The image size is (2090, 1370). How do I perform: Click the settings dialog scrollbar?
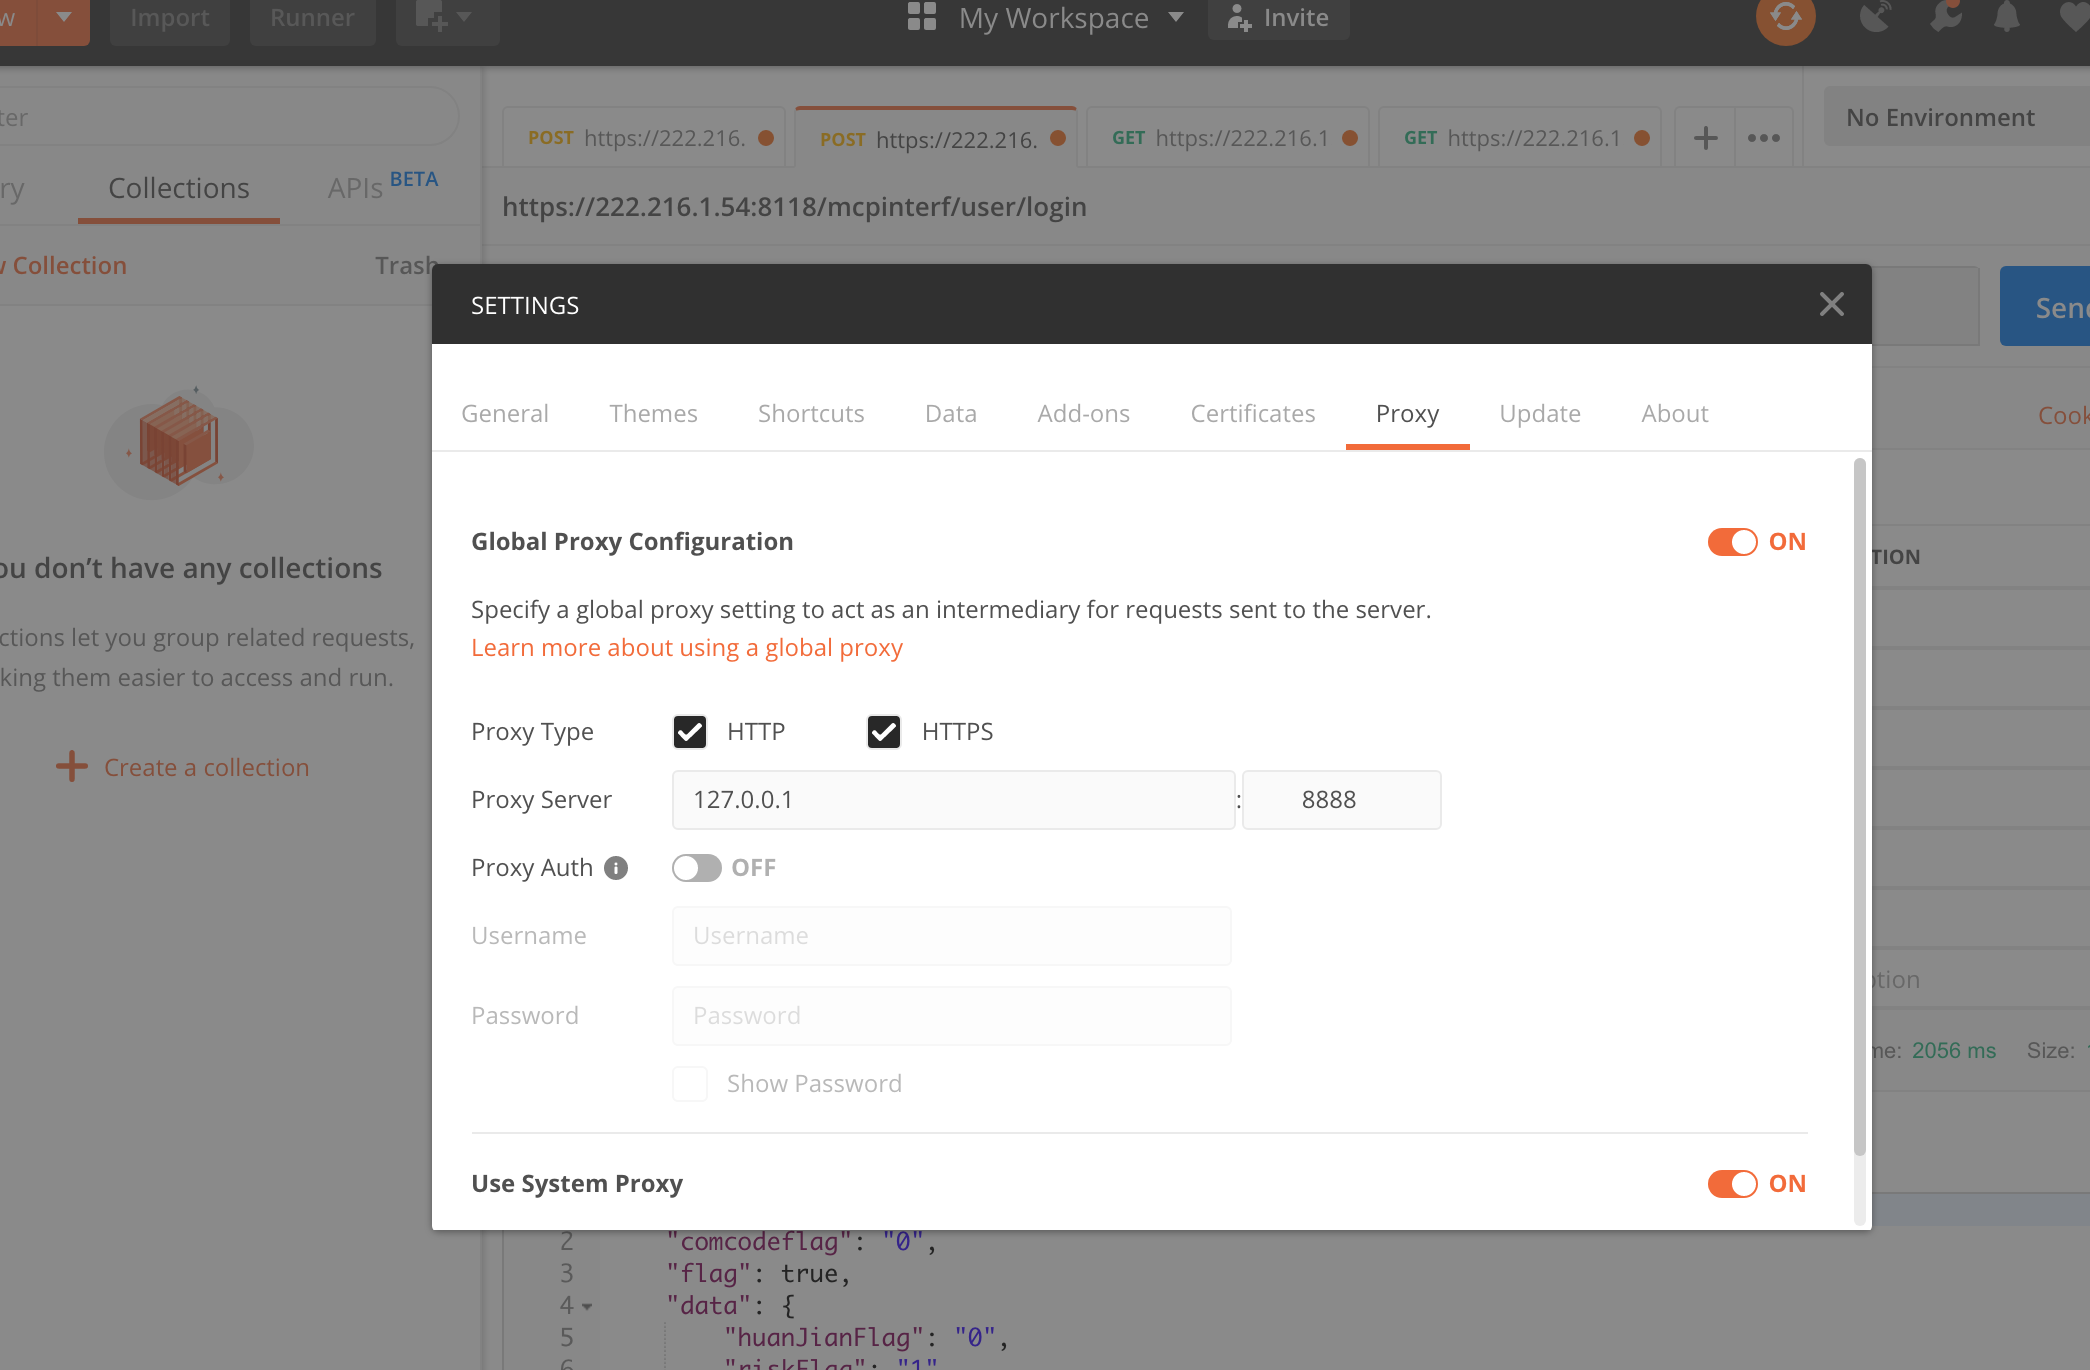click(x=1859, y=807)
